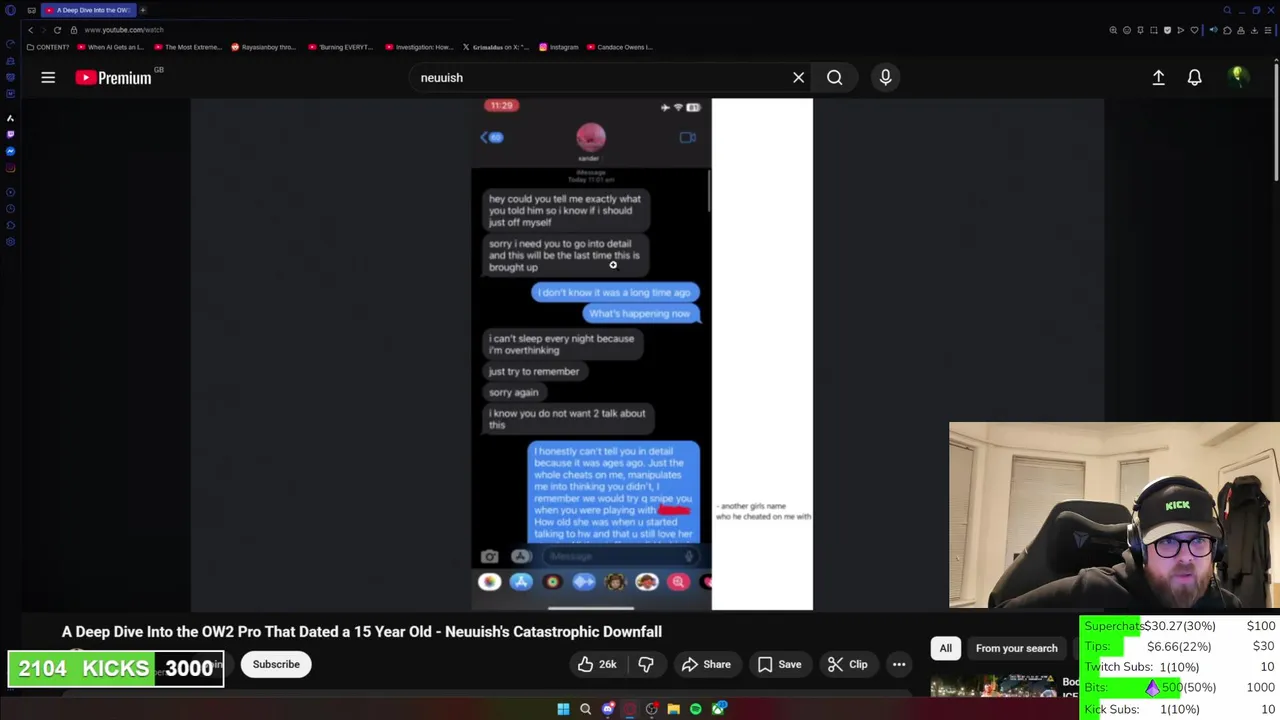Open the CONTENT? bookmarks folder
This screenshot has width=1280, height=720.
click(x=48, y=47)
